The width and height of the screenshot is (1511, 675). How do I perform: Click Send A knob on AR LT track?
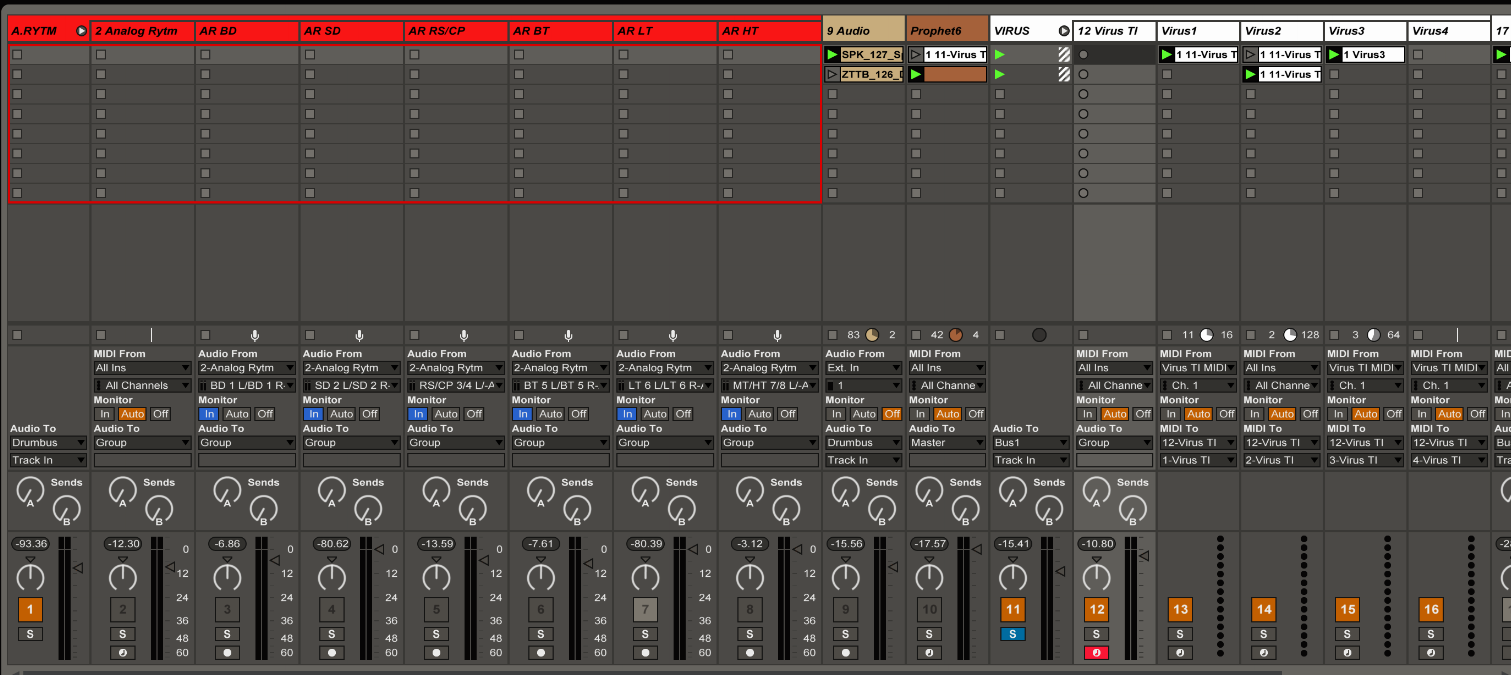(x=645, y=490)
